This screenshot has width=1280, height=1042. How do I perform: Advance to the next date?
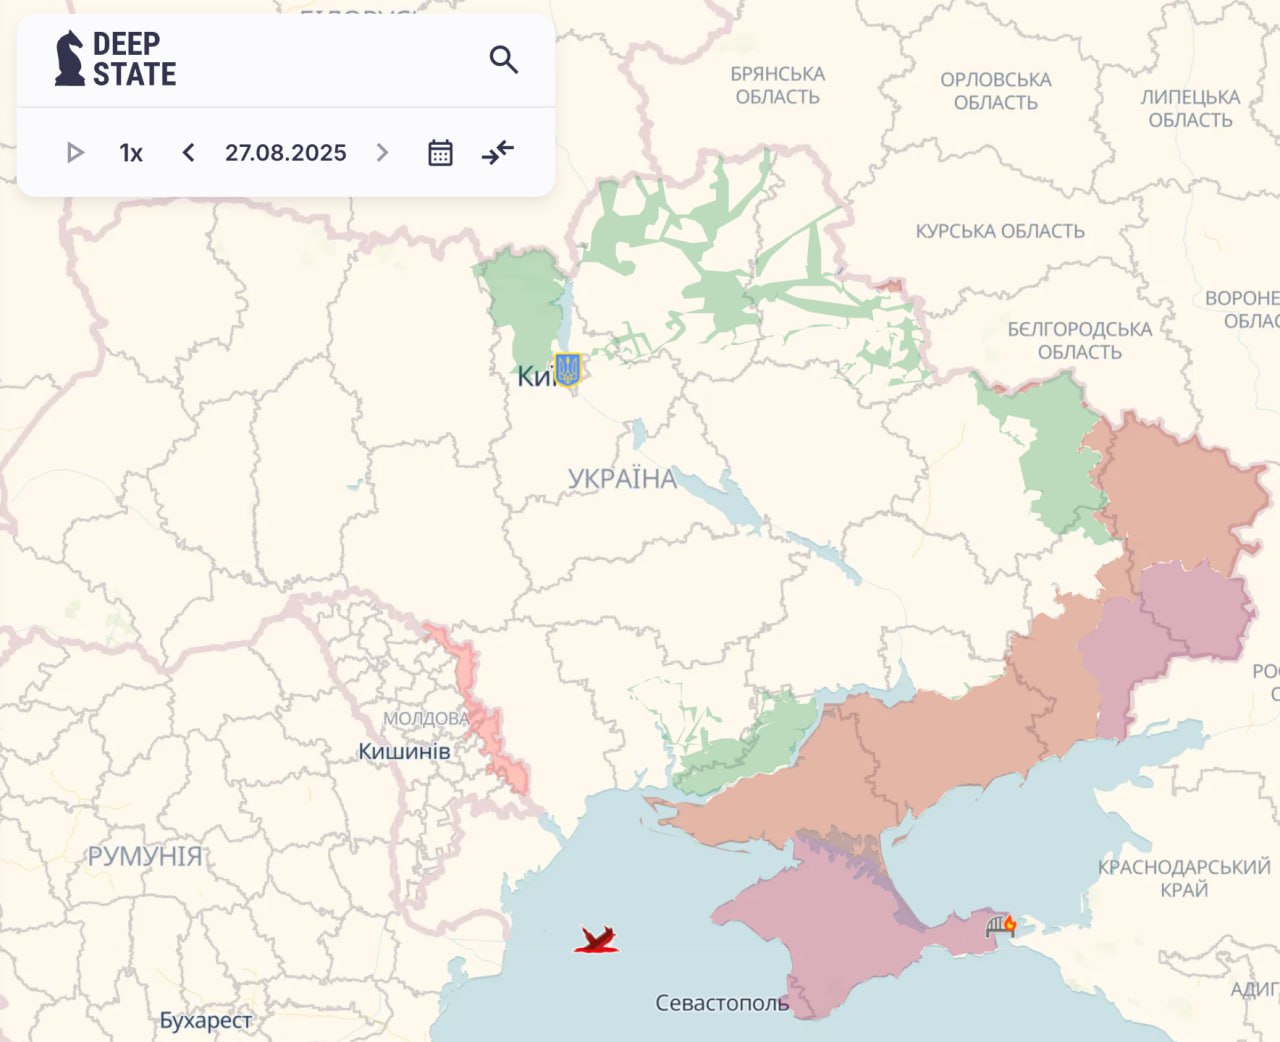click(382, 153)
